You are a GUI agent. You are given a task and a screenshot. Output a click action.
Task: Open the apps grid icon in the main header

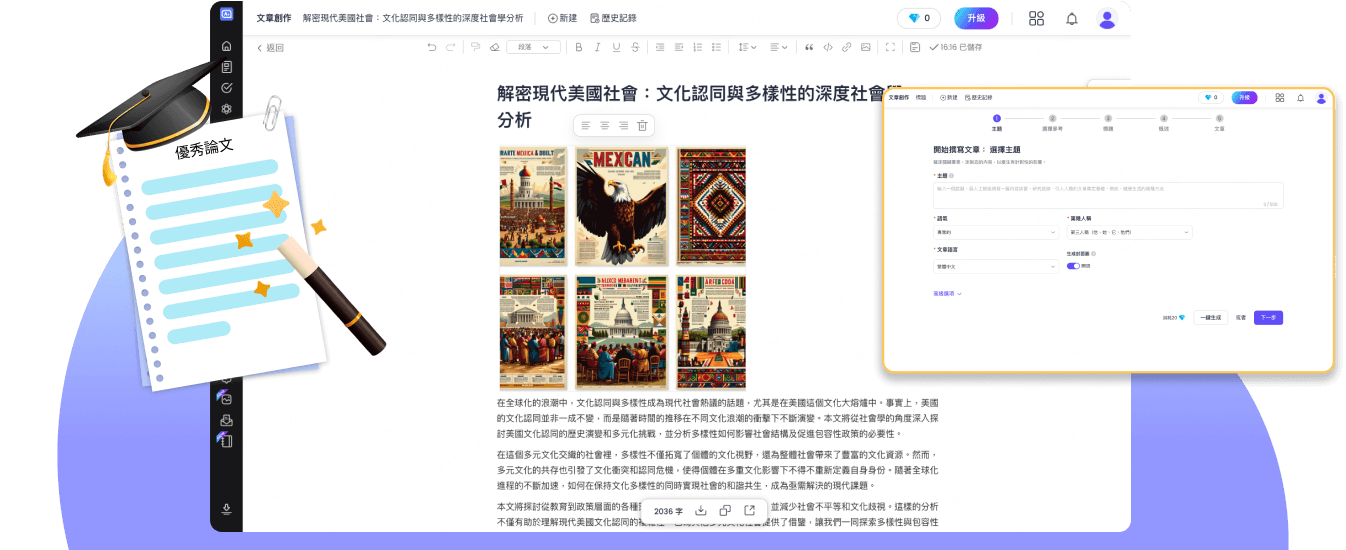(1036, 18)
